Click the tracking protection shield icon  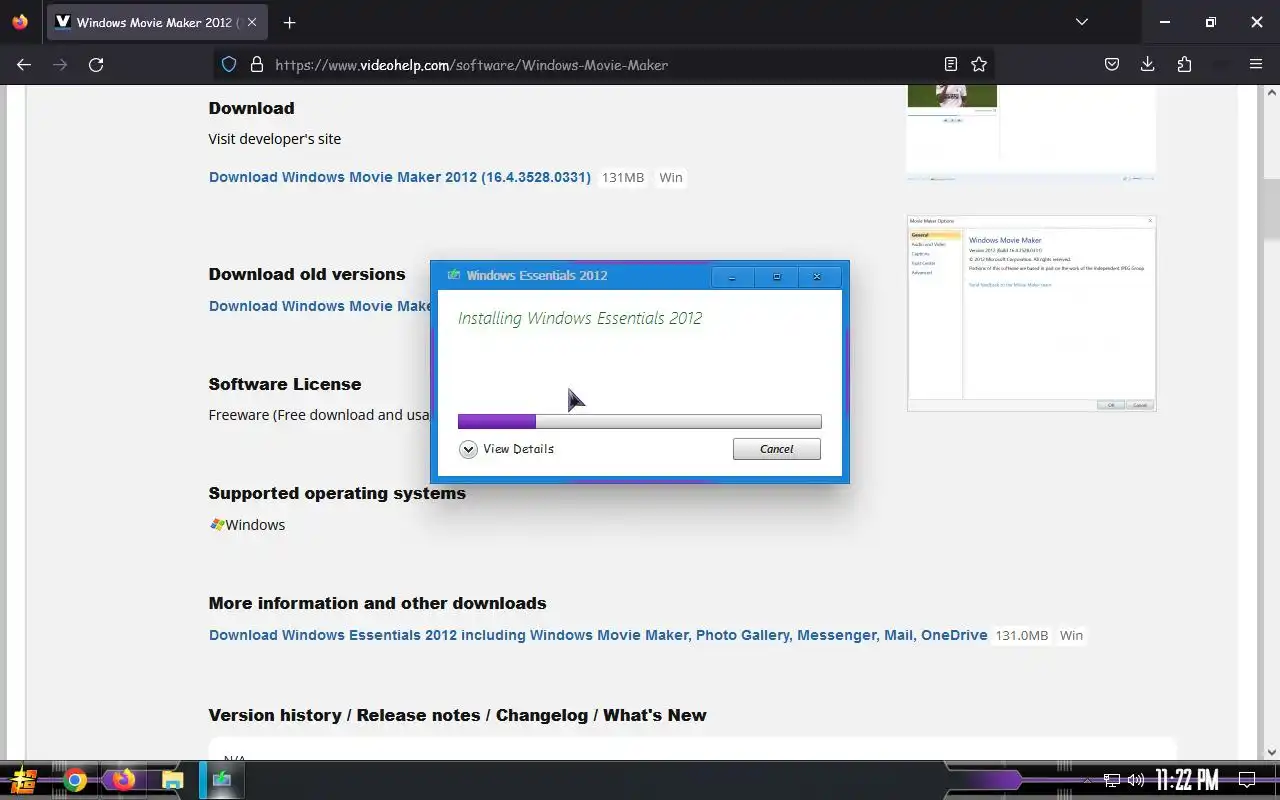pos(229,64)
